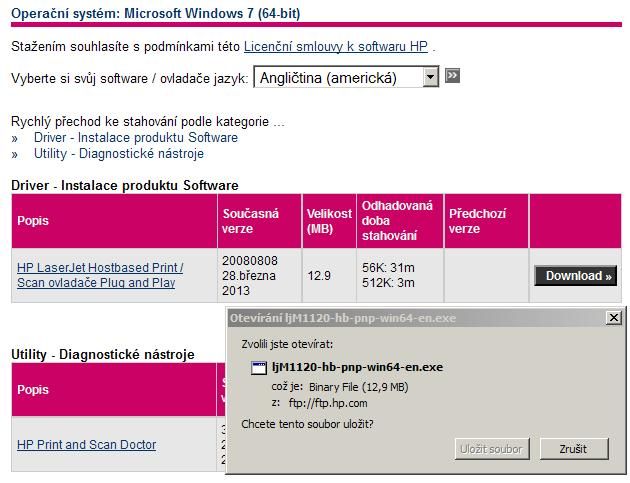Viewport: 630px width, 483px height.
Task: Close the file opening dialog with X
Action: coord(614,318)
